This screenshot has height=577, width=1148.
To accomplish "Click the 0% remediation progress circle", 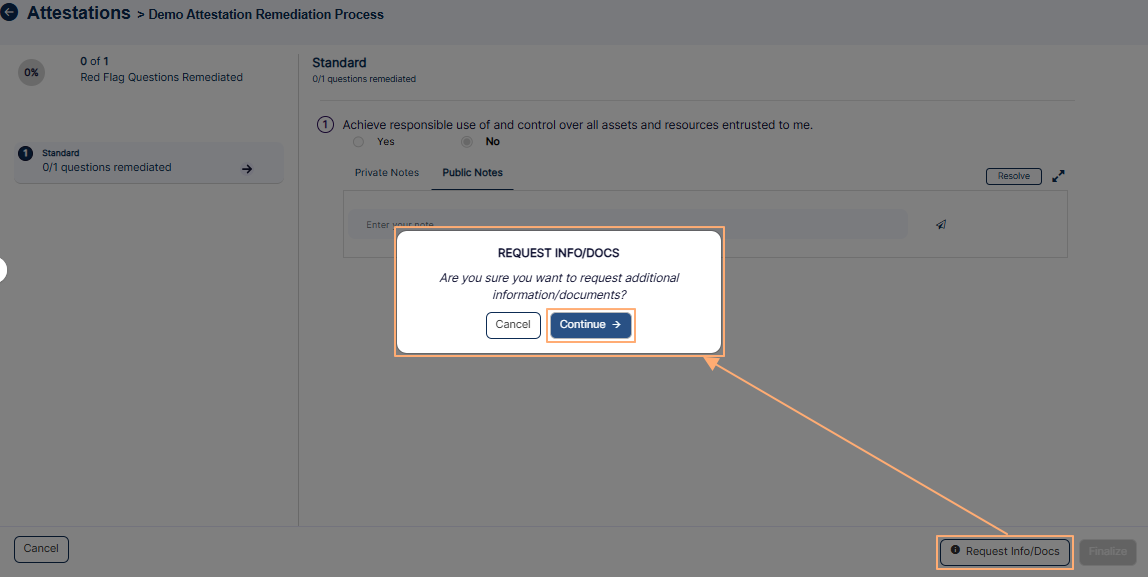I will [31, 72].
